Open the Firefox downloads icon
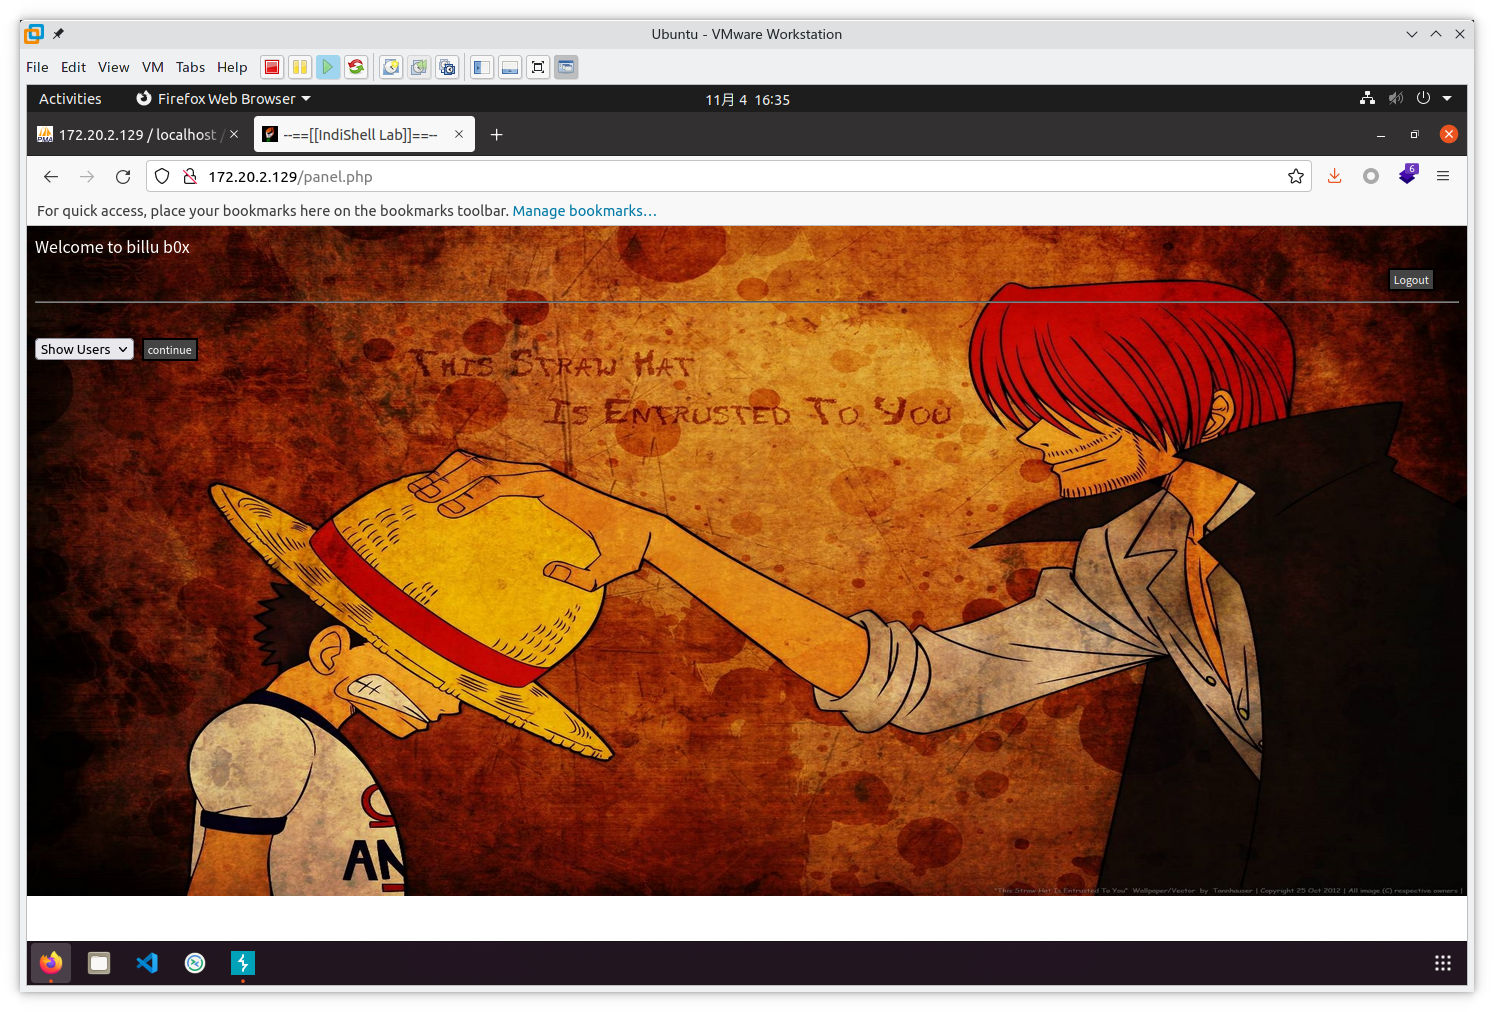1494x1012 pixels. click(1334, 177)
